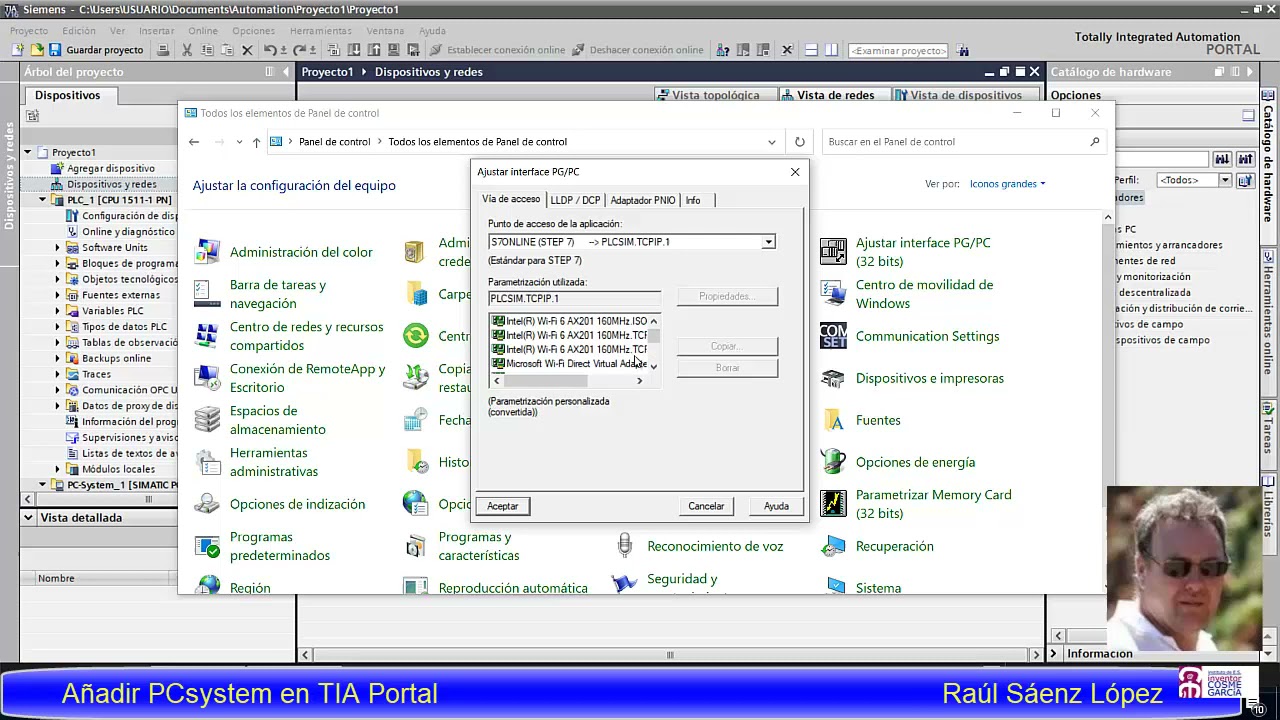This screenshot has width=1280, height=720.
Task: Open Administración del color icon
Action: [x=207, y=252]
